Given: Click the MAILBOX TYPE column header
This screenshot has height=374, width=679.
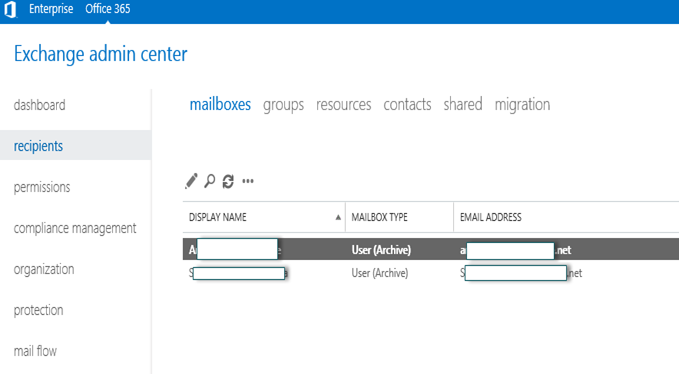Looking at the screenshot, I should [x=399, y=217].
